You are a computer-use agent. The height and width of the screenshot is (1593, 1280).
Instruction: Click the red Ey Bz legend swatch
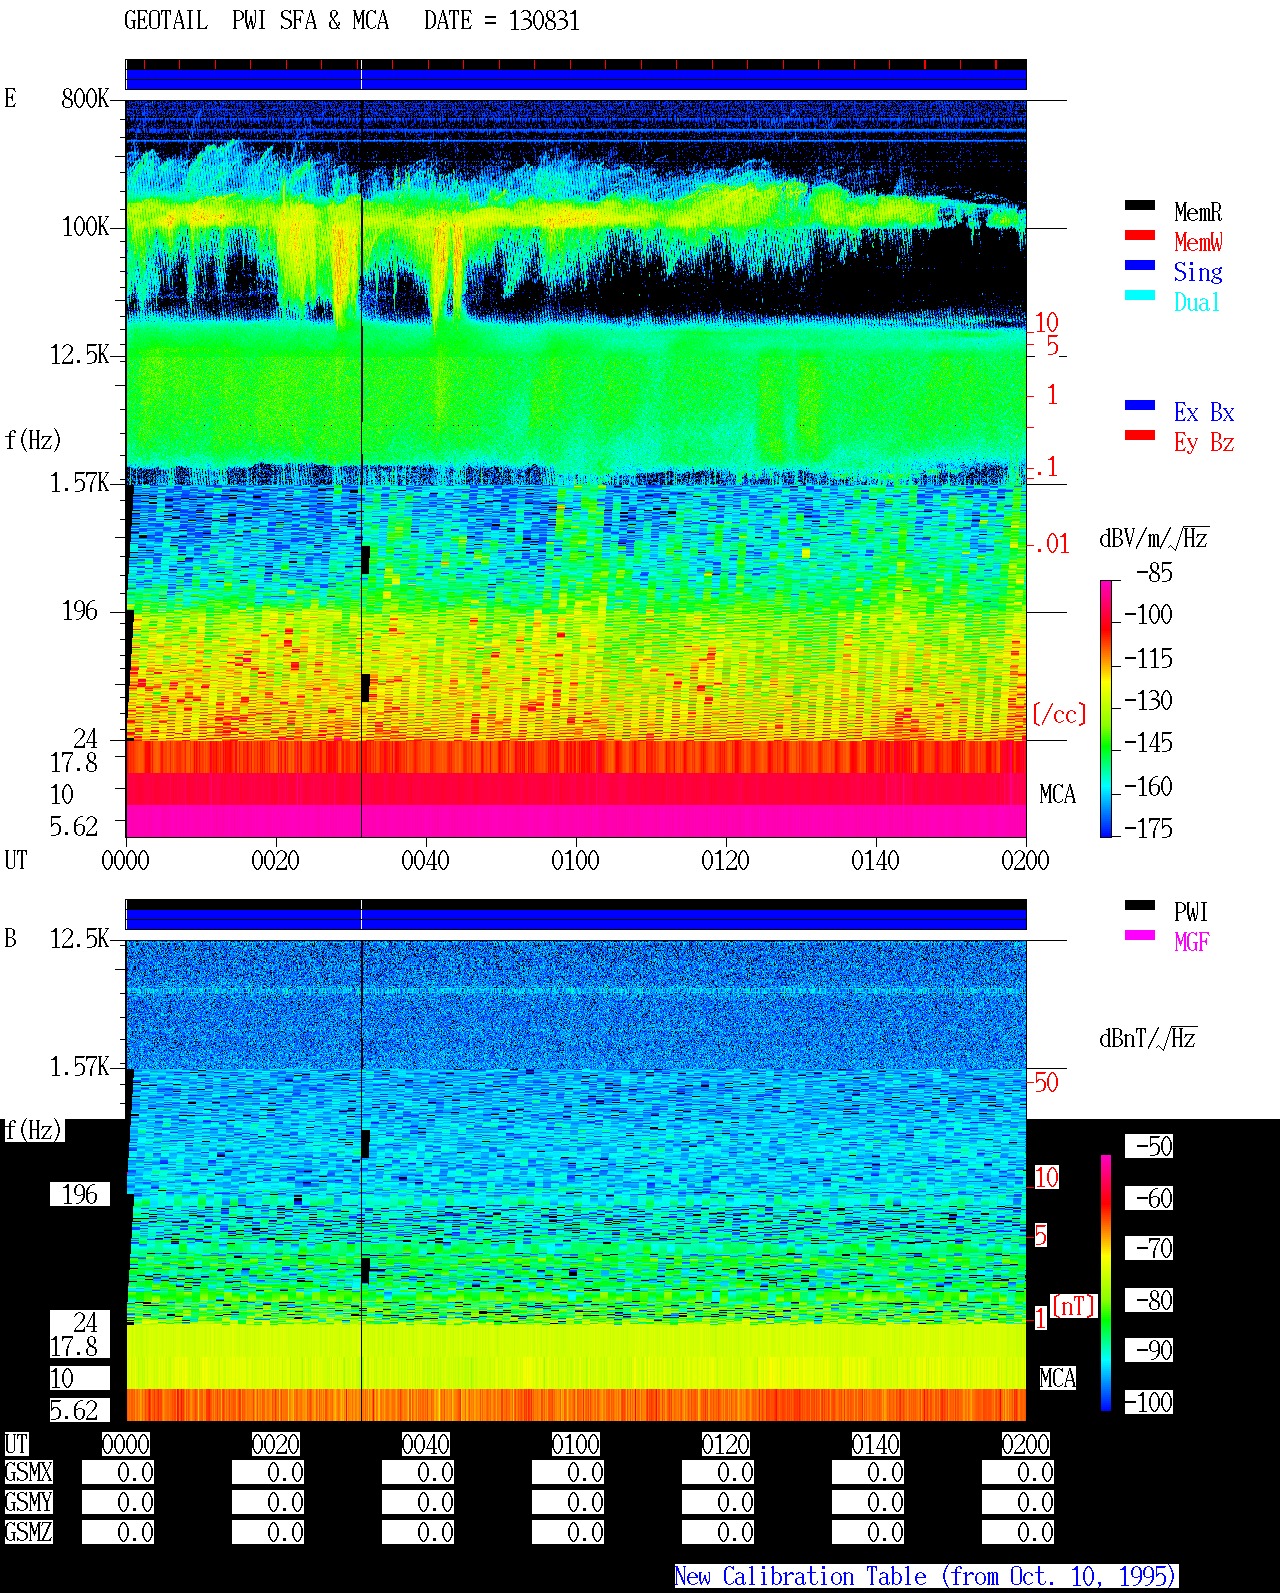[1140, 436]
